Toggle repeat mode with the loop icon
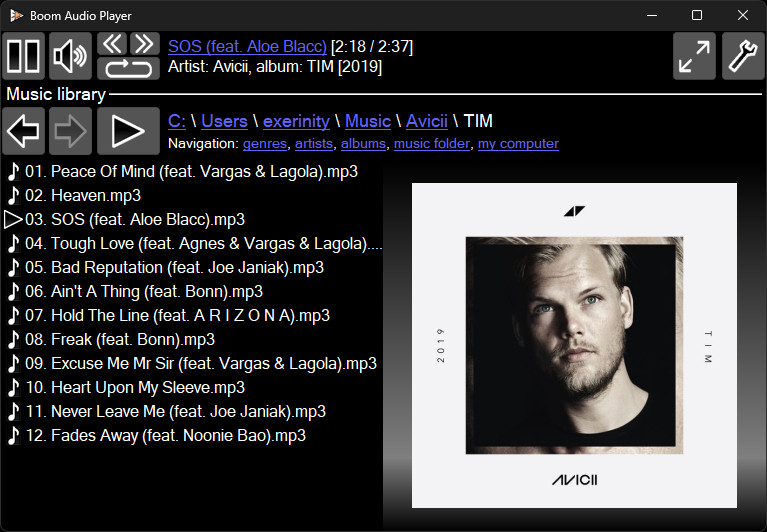Image resolution: width=767 pixels, height=532 pixels. pos(128,68)
